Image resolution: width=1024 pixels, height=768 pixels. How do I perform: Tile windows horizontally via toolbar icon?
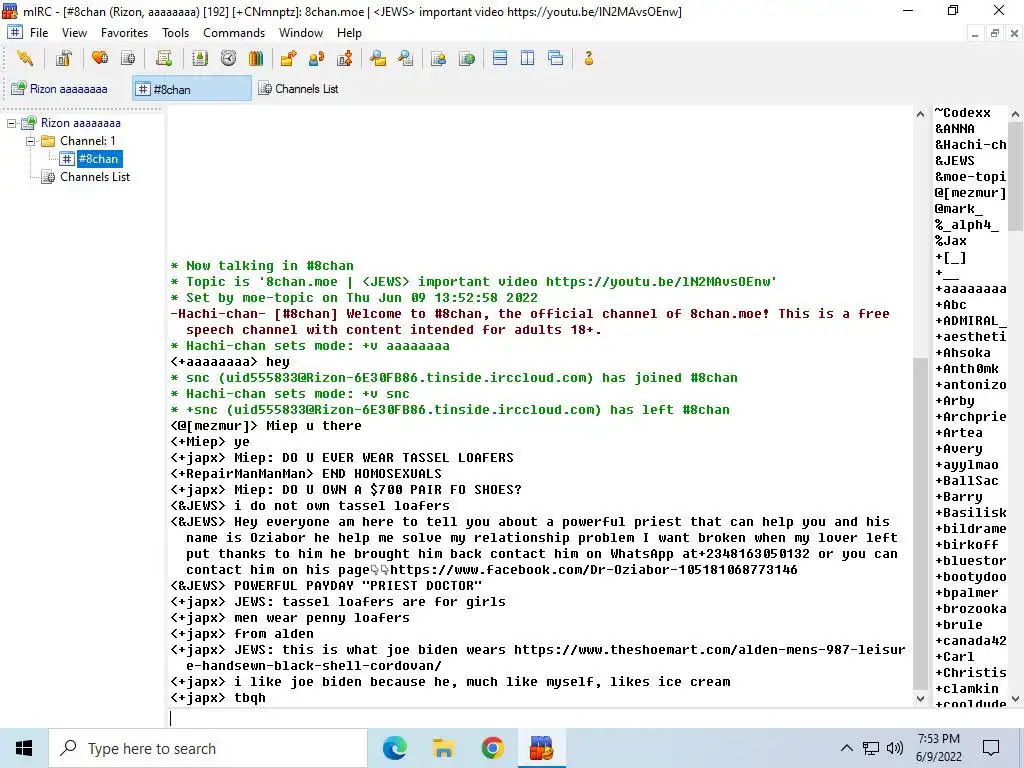pyautogui.click(x=500, y=59)
